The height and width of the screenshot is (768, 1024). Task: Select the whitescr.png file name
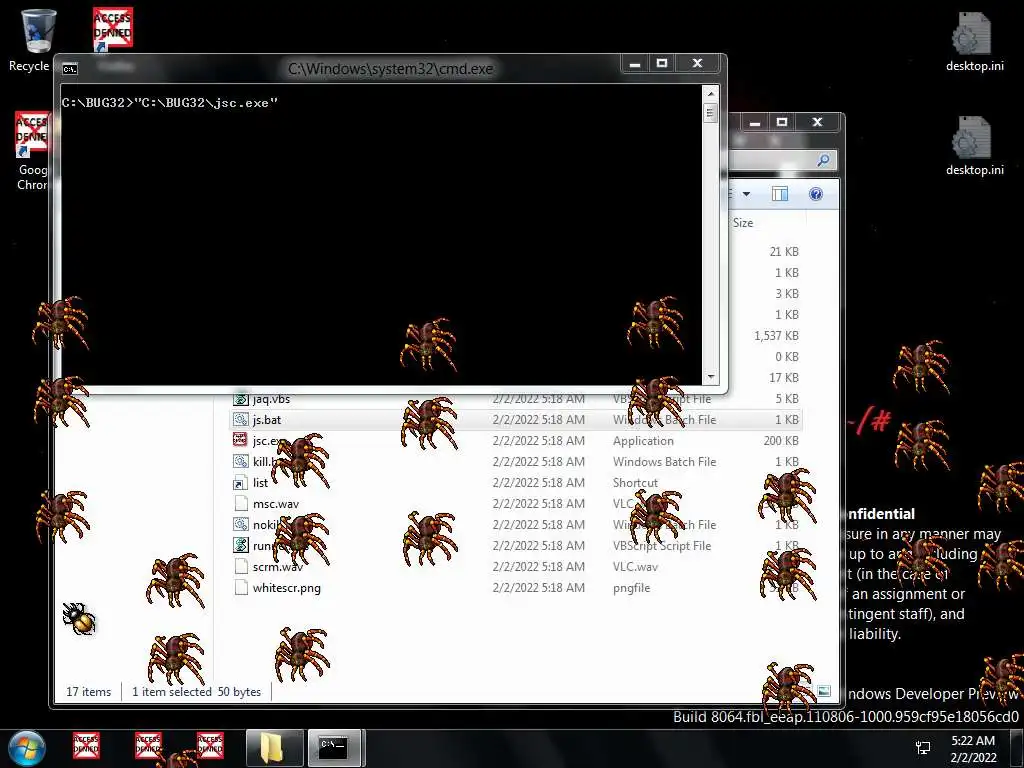287,588
